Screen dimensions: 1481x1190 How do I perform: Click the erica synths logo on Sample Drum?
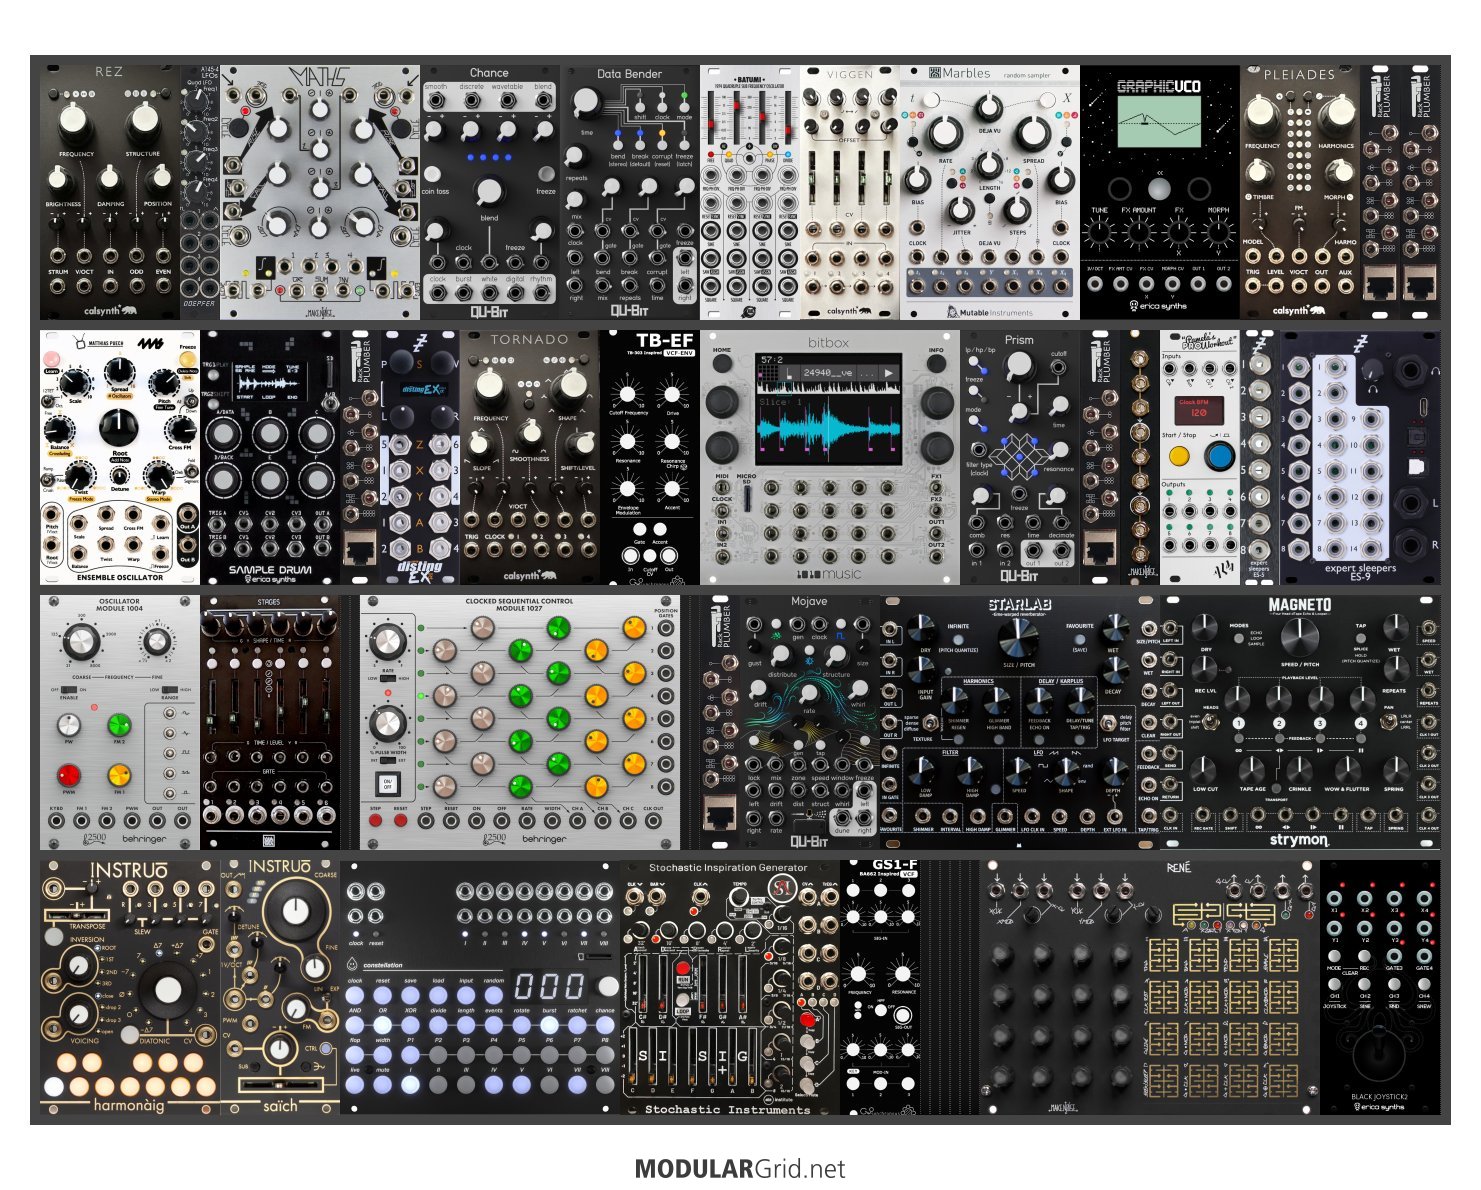tap(270, 579)
